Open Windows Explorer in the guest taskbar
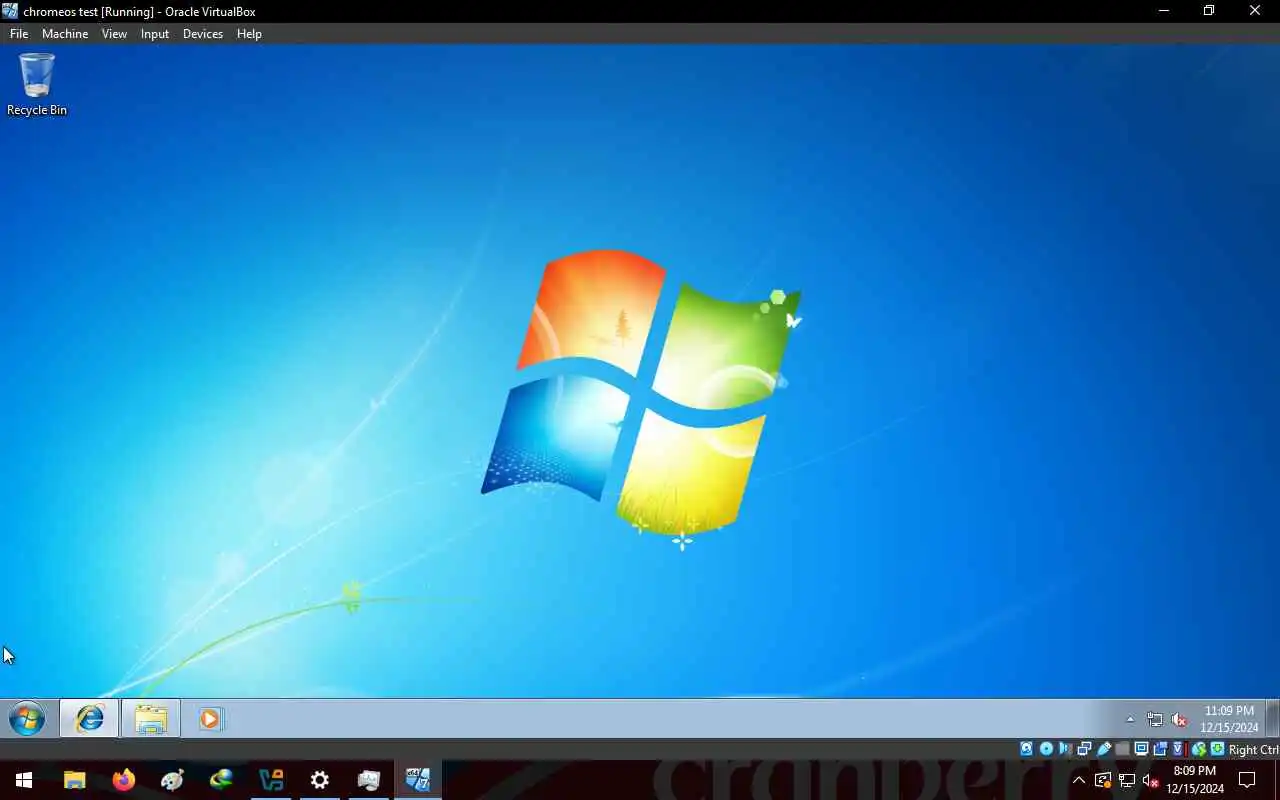The image size is (1280, 800). click(151, 718)
